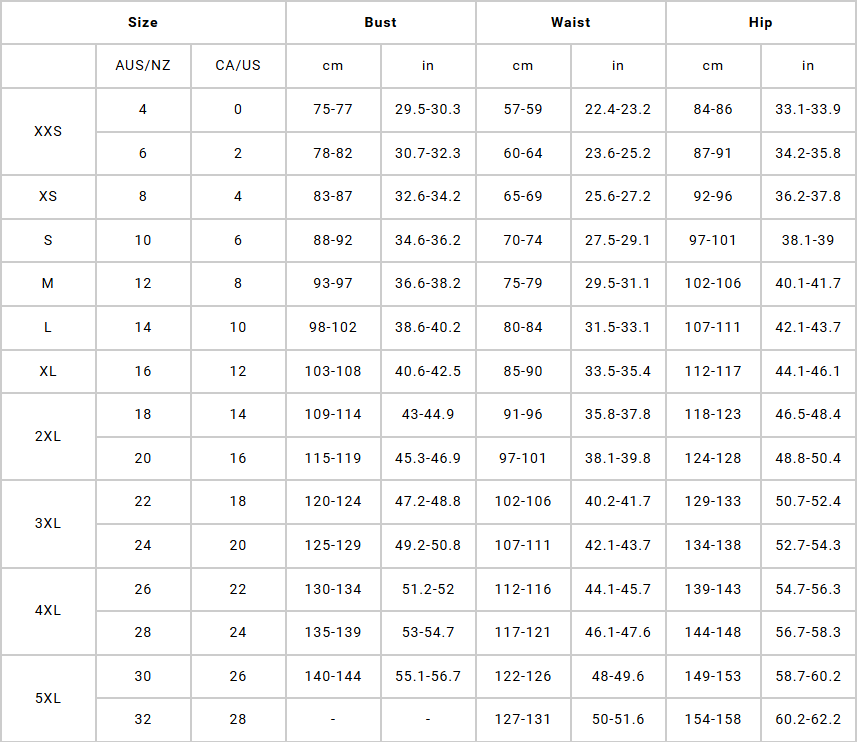The image size is (857, 742).
Task: Click the Waist header cell
Action: [570, 22]
